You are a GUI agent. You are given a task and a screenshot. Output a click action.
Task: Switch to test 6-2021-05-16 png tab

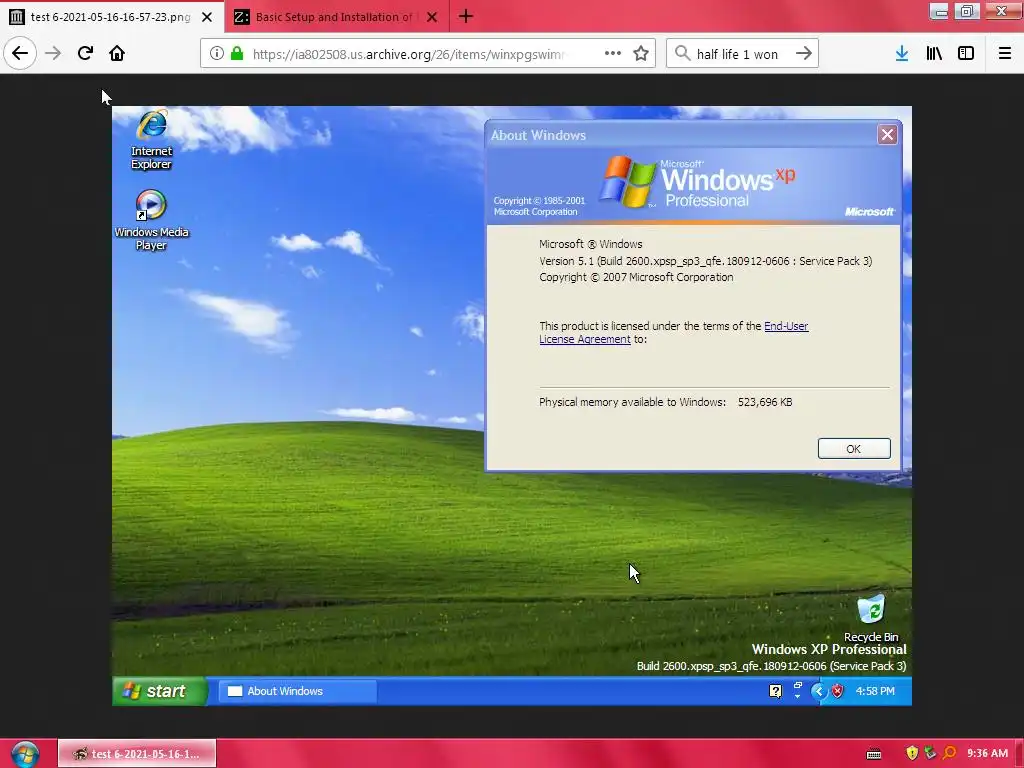click(x=110, y=17)
